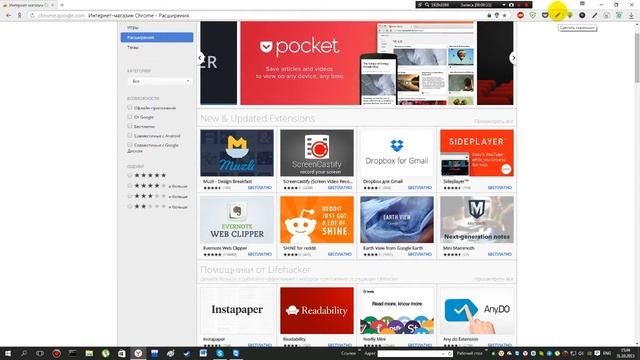Open Task View on the taskbar
This screenshot has width=640, height=360.
click(x=40, y=353)
